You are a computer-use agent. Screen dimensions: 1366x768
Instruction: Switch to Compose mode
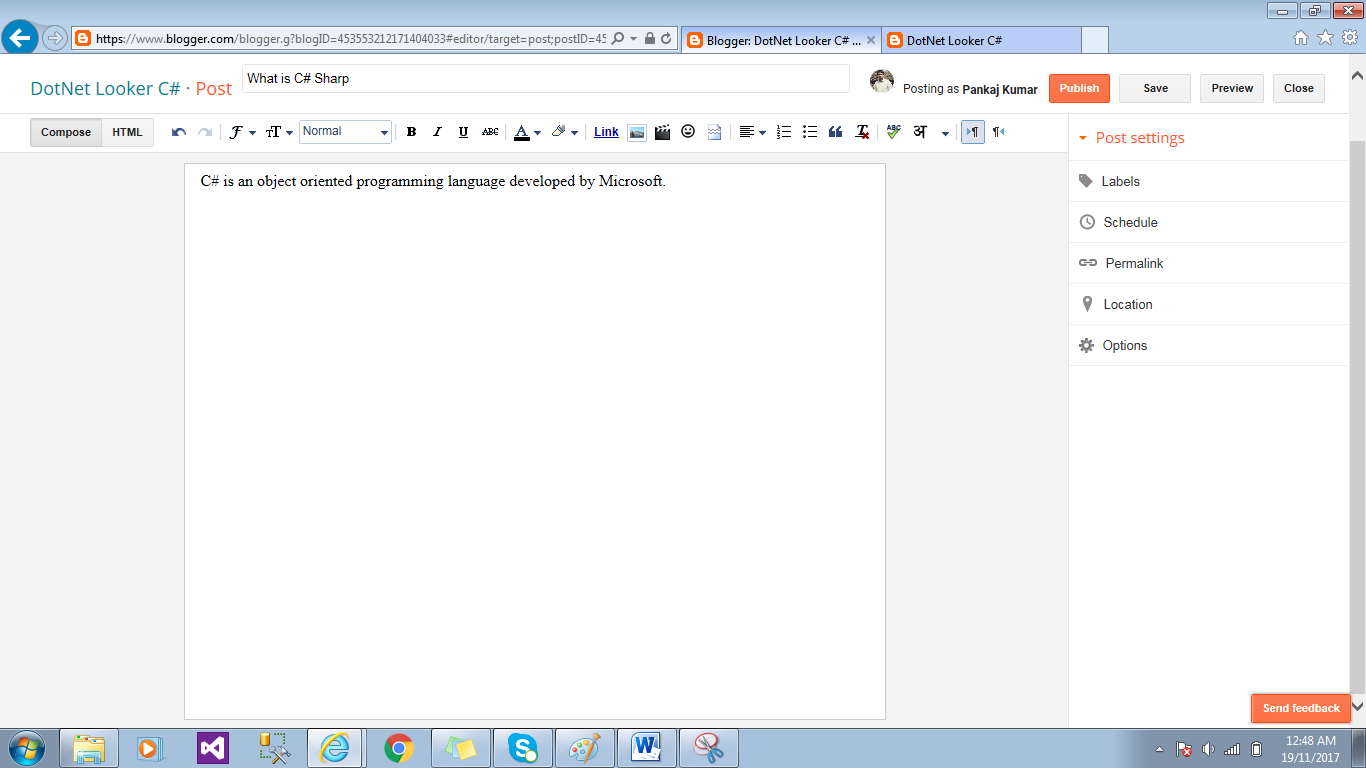66,132
